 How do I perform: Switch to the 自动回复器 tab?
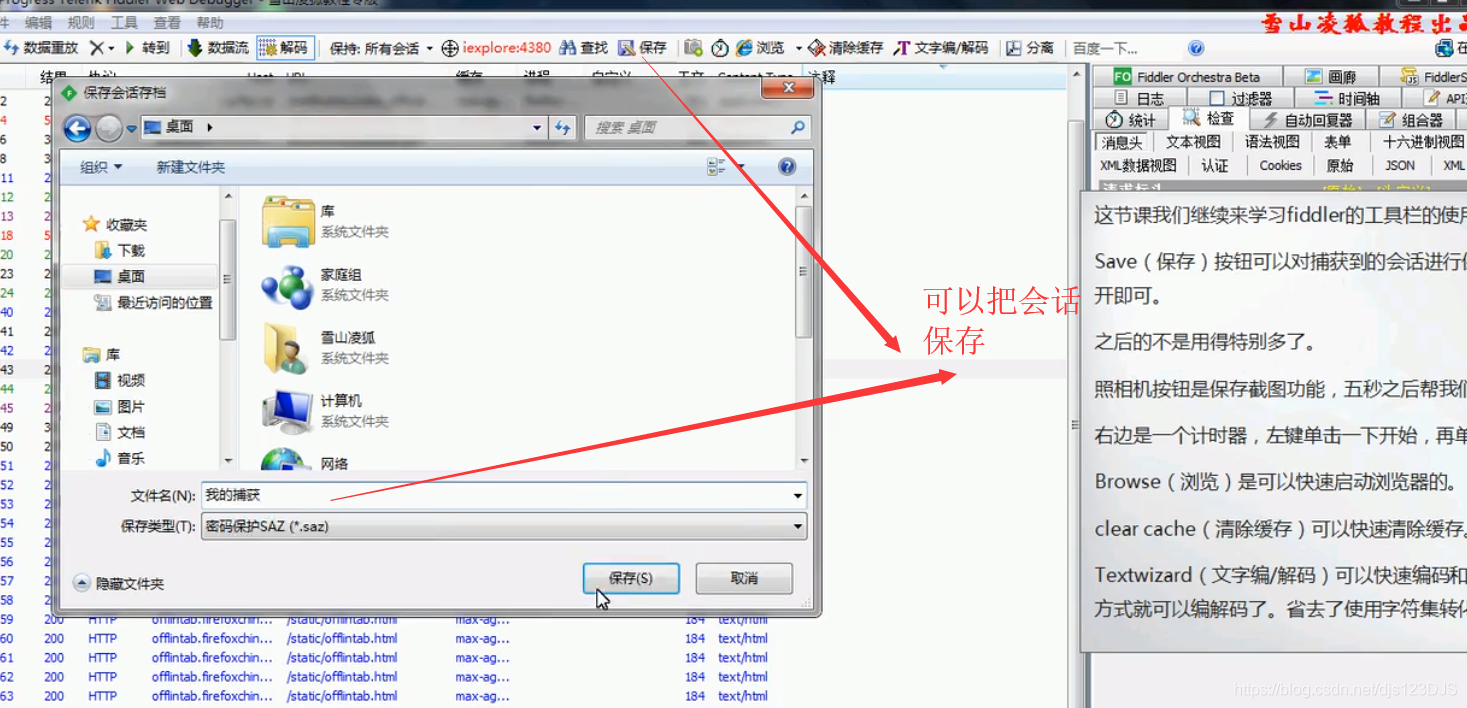pyautogui.click(x=1308, y=120)
